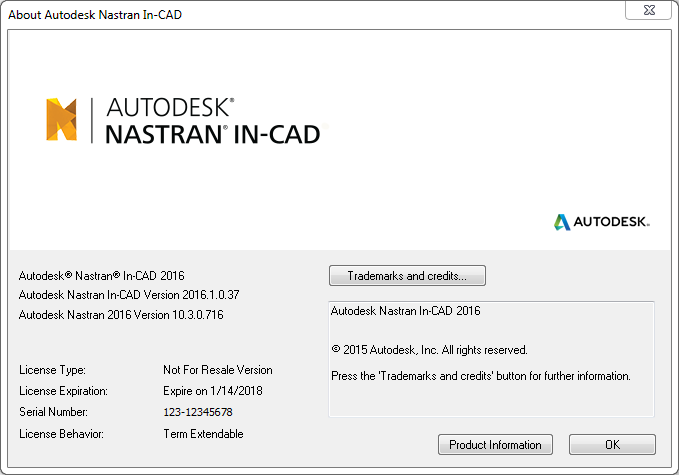Viewport: 679px width, 475px height.
Task: Confirm the About dialog with OK
Action: 612,445
